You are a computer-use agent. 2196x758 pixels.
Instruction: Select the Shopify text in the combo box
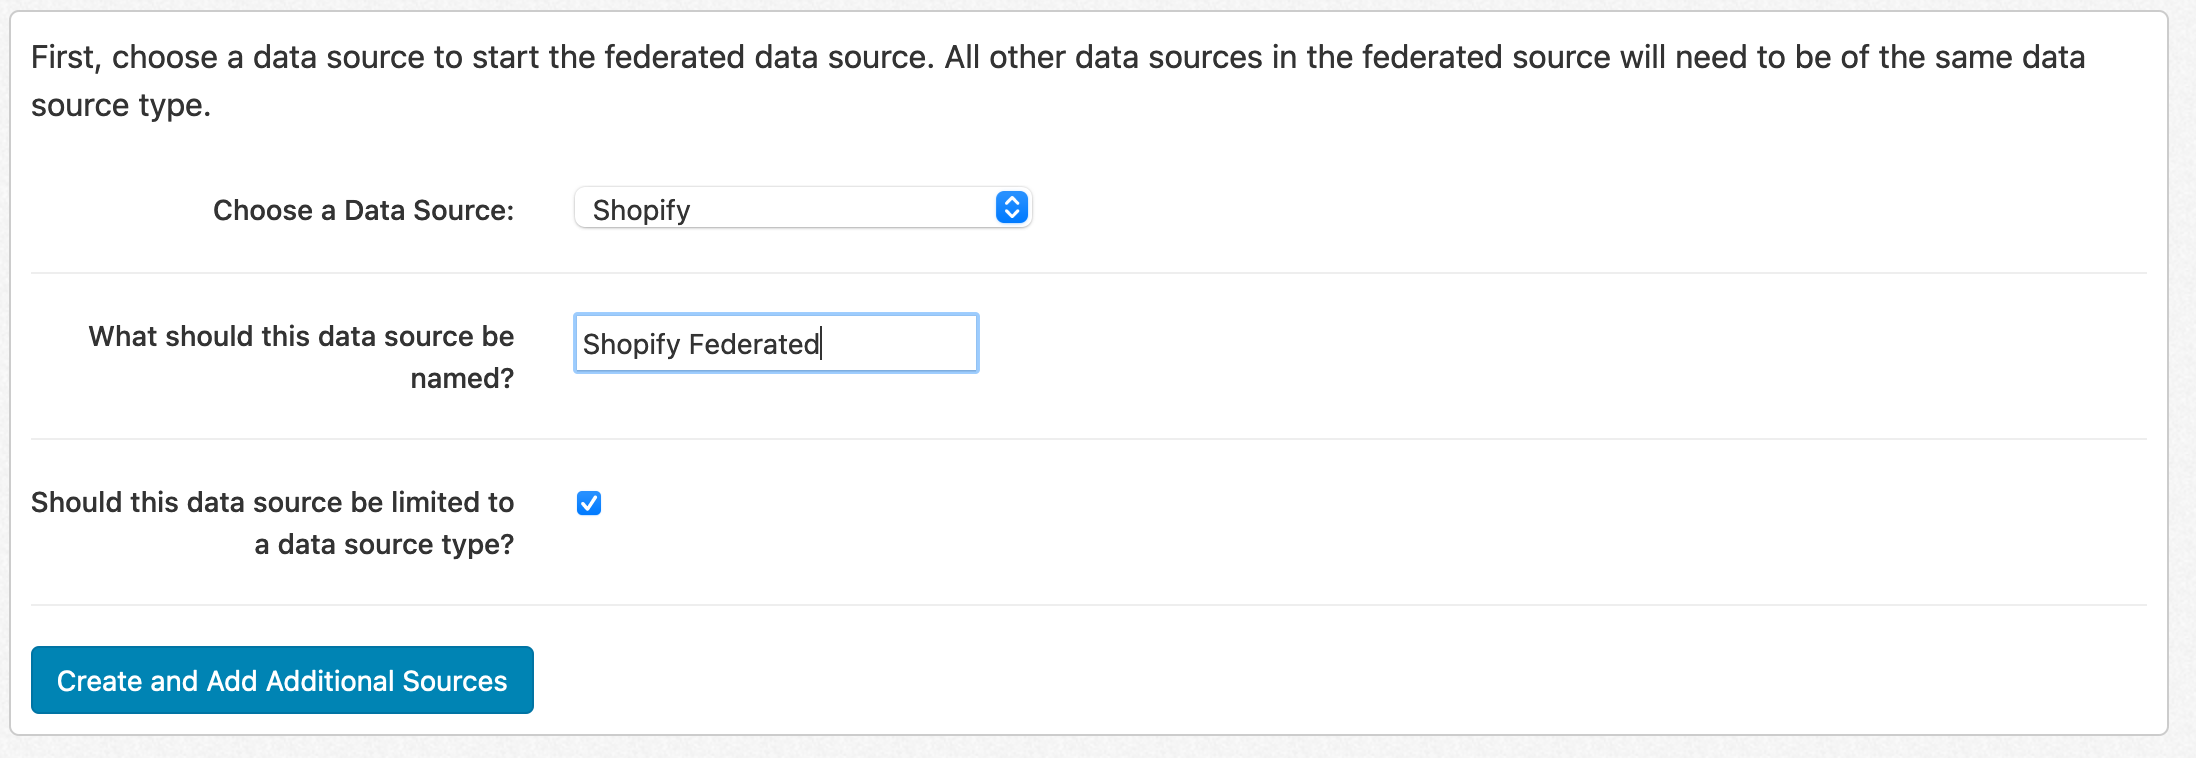(641, 210)
